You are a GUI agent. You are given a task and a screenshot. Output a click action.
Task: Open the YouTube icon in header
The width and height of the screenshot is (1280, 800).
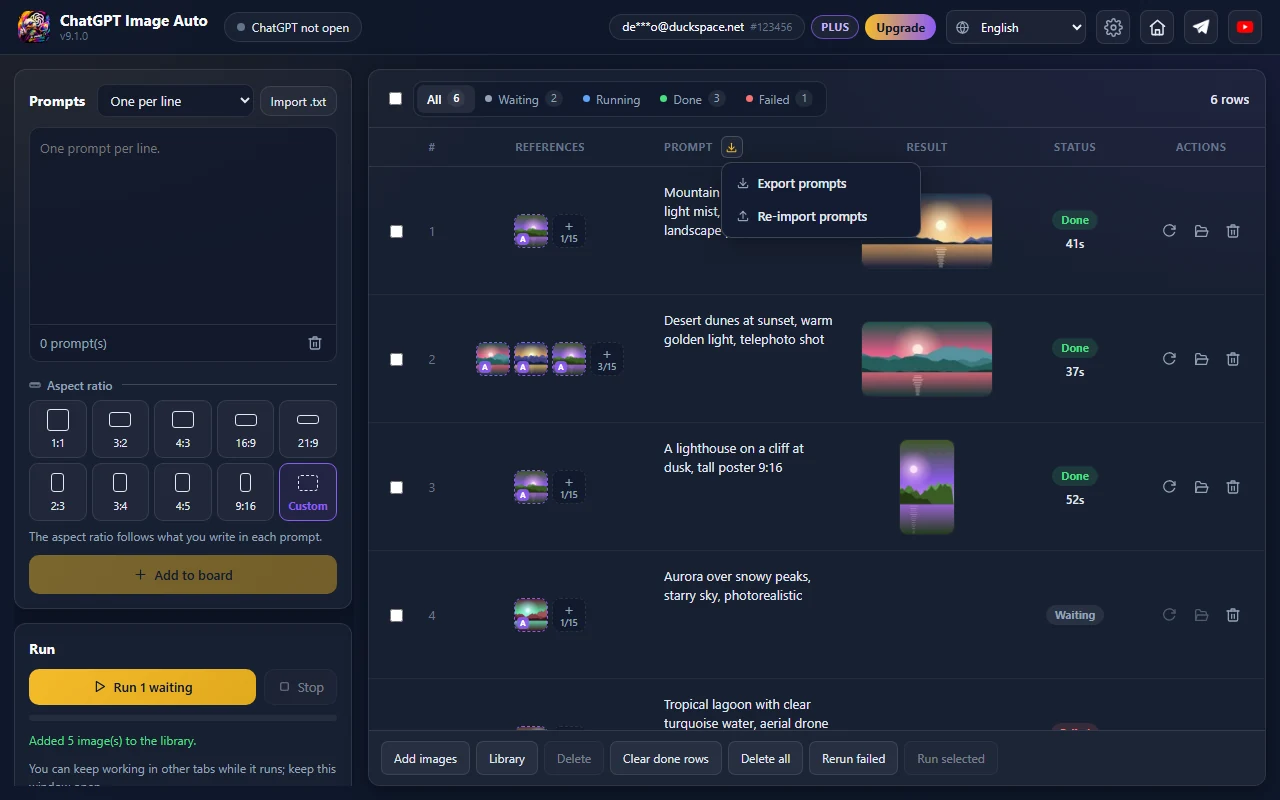click(x=1245, y=28)
